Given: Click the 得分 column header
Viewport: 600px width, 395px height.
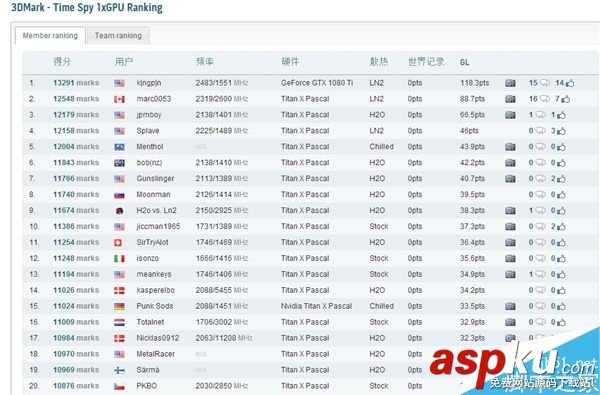Looking at the screenshot, I should (62, 62).
